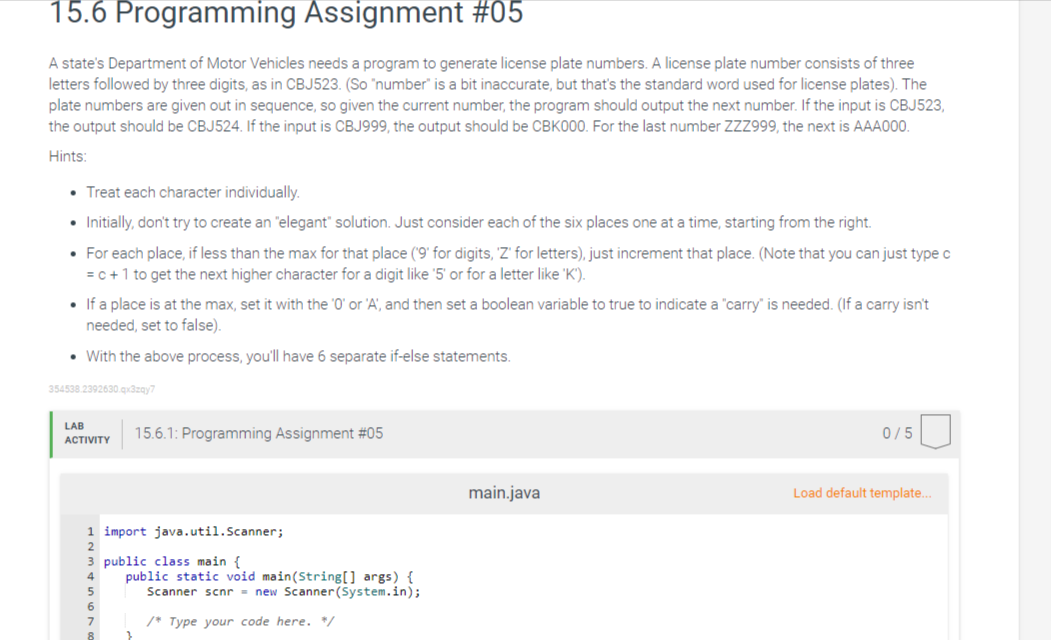Click the Scanner scnr = new Scanner line
This screenshot has width=1051, height=640.
pyautogui.click(x=284, y=592)
